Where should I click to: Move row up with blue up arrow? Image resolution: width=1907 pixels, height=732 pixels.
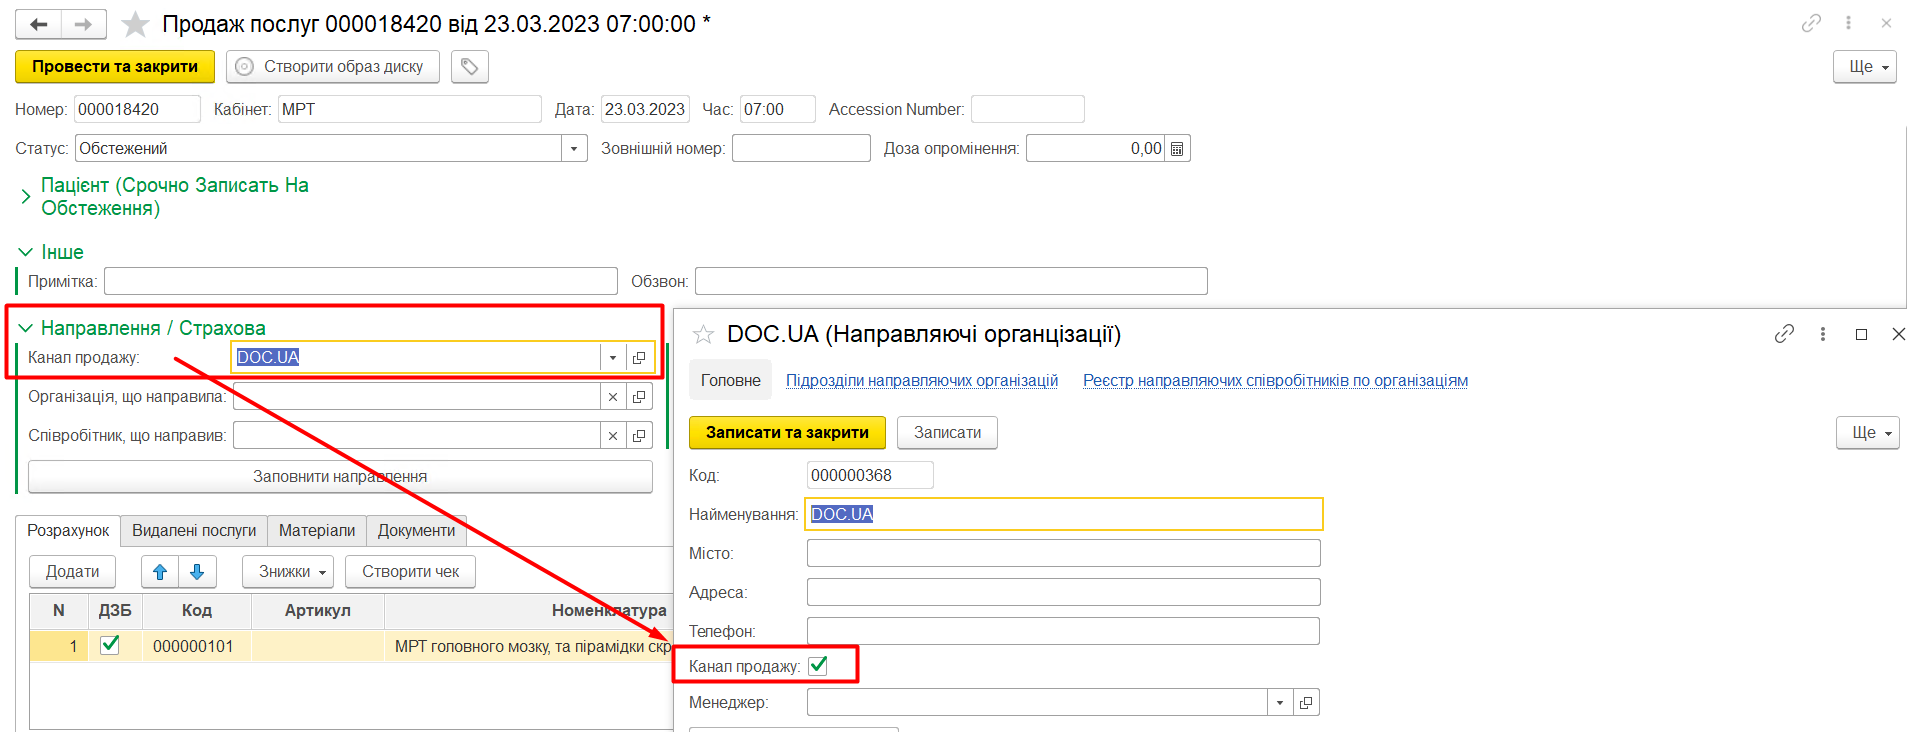point(160,572)
